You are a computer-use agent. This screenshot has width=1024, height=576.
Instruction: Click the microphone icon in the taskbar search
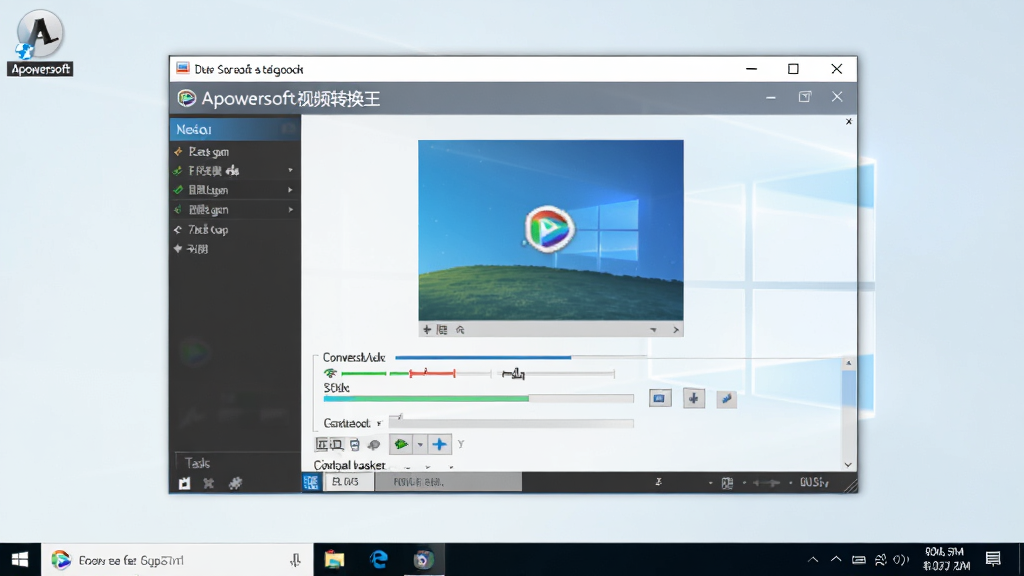coord(295,560)
